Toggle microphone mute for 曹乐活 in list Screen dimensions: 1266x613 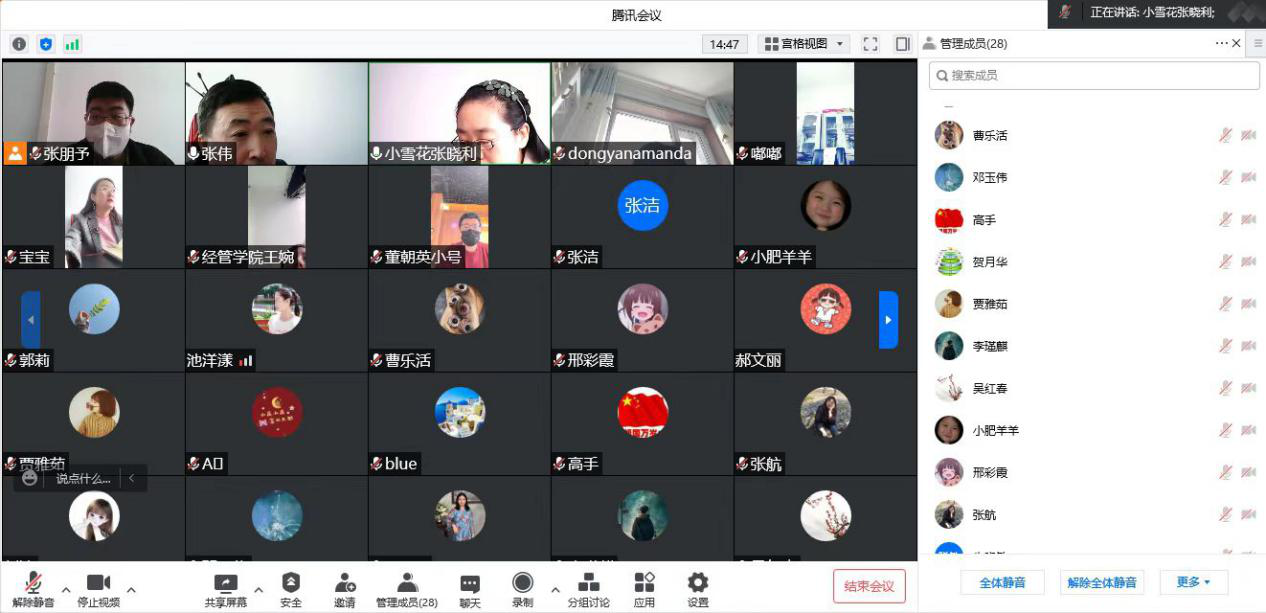coord(1225,135)
